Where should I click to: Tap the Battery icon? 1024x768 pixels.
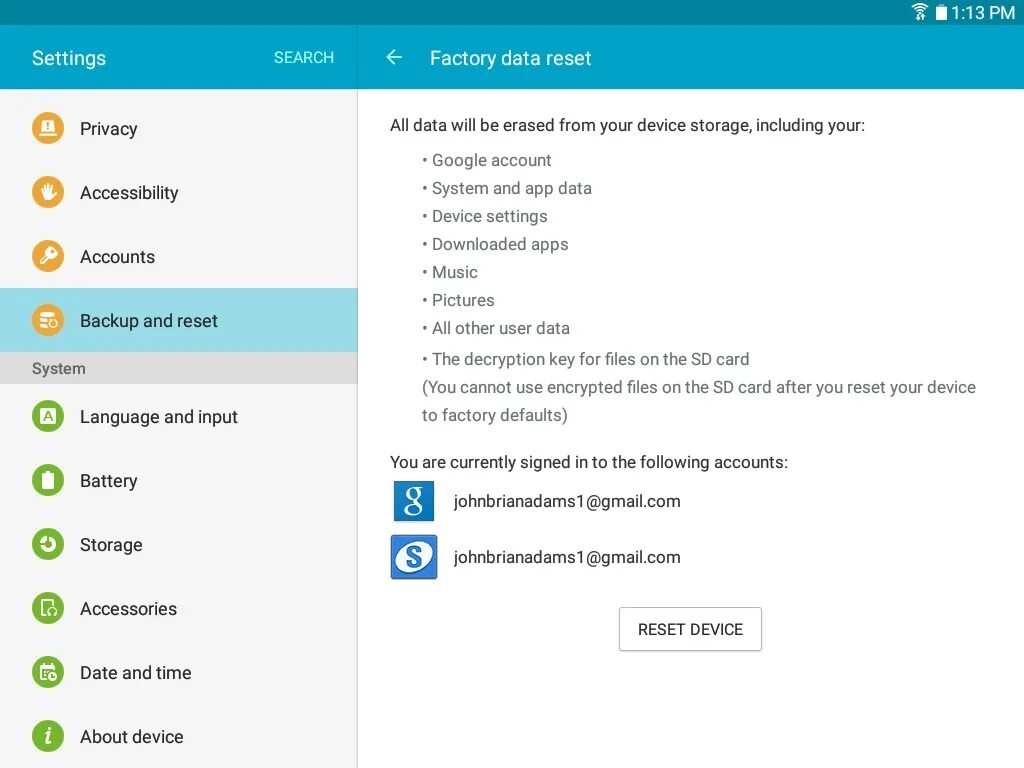(x=48, y=480)
